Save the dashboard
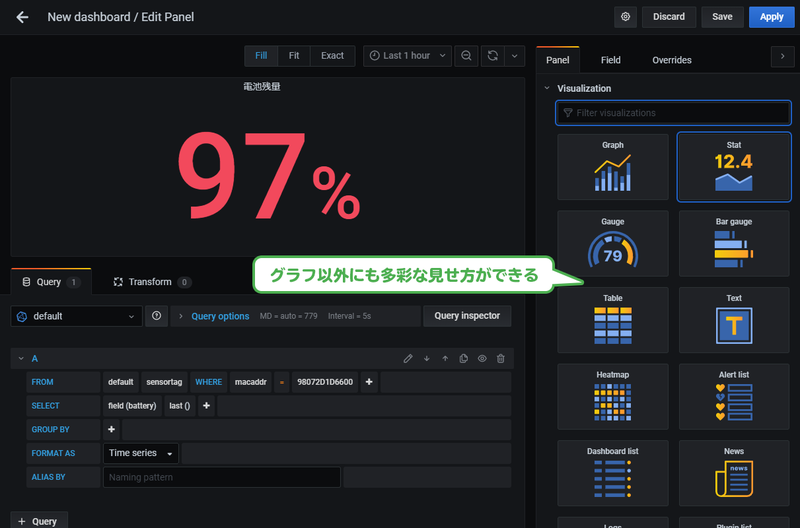Screen dimensions: 800x528 (722, 17)
